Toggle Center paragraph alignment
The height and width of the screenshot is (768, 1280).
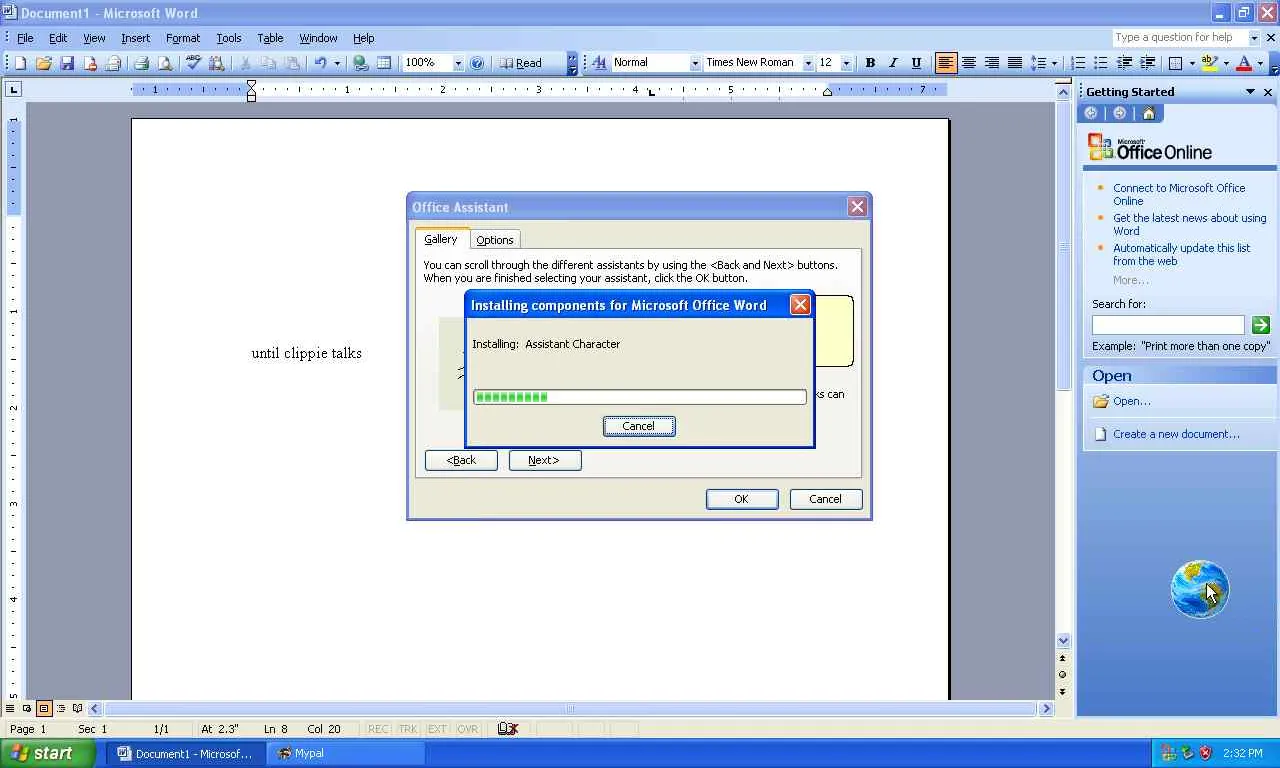pyautogui.click(x=968, y=63)
